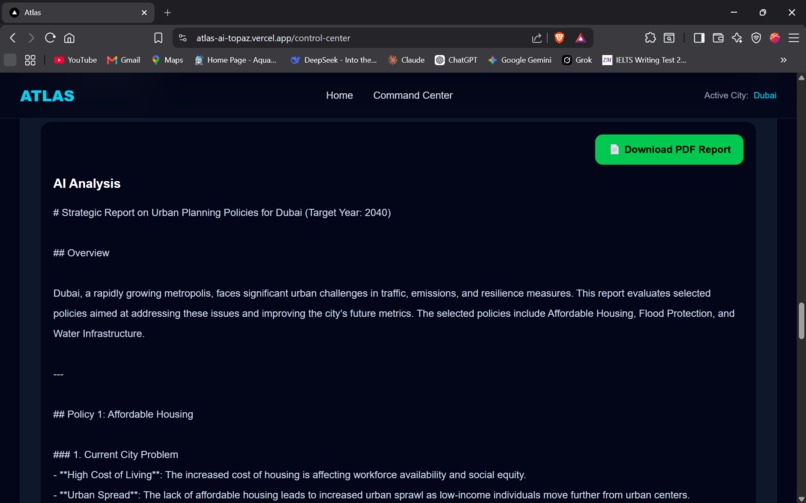Click the leftmost gray bookmarks bar icon

10,60
